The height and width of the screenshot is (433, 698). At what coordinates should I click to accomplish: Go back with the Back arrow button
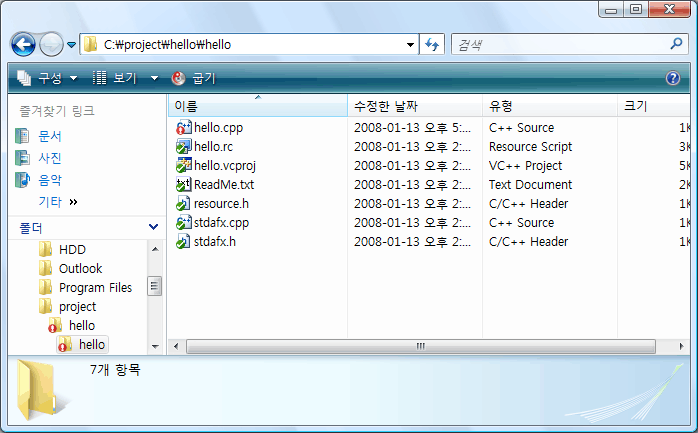(x=24, y=44)
